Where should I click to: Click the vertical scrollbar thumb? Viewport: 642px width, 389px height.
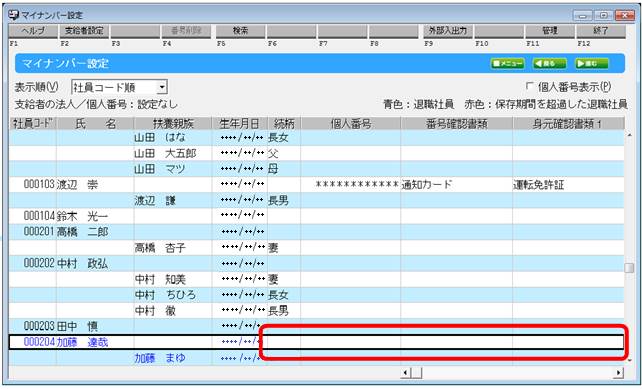pyautogui.click(x=629, y=268)
